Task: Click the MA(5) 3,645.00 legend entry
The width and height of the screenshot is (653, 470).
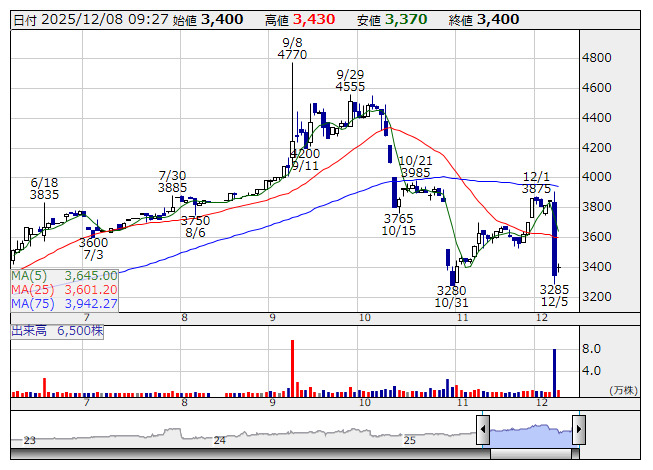Action: (64, 276)
